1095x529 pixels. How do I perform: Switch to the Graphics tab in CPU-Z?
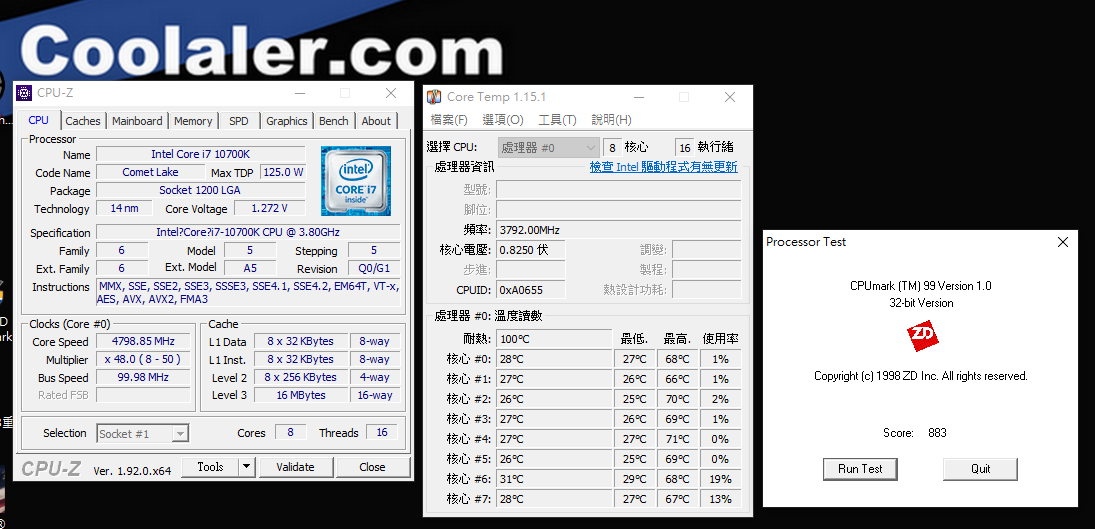[x=286, y=121]
